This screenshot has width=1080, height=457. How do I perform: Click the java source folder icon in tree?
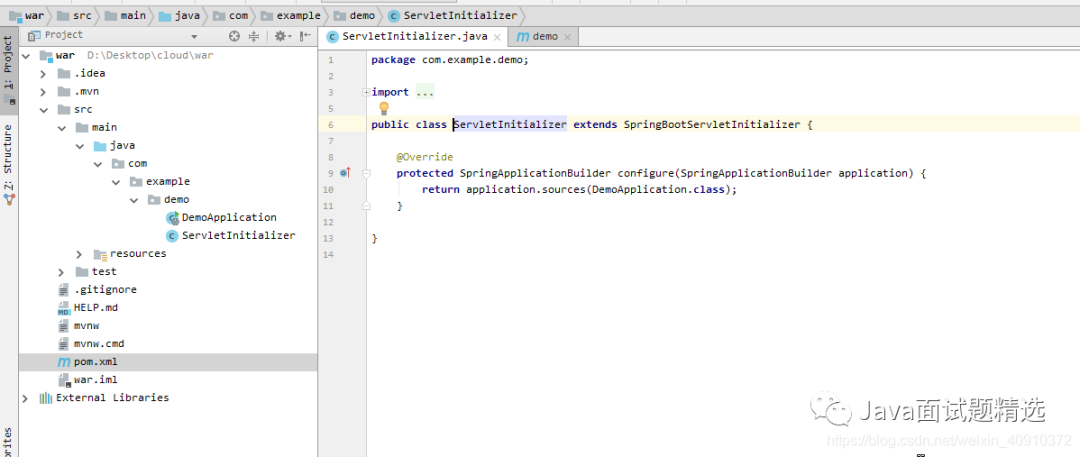click(x=100, y=145)
